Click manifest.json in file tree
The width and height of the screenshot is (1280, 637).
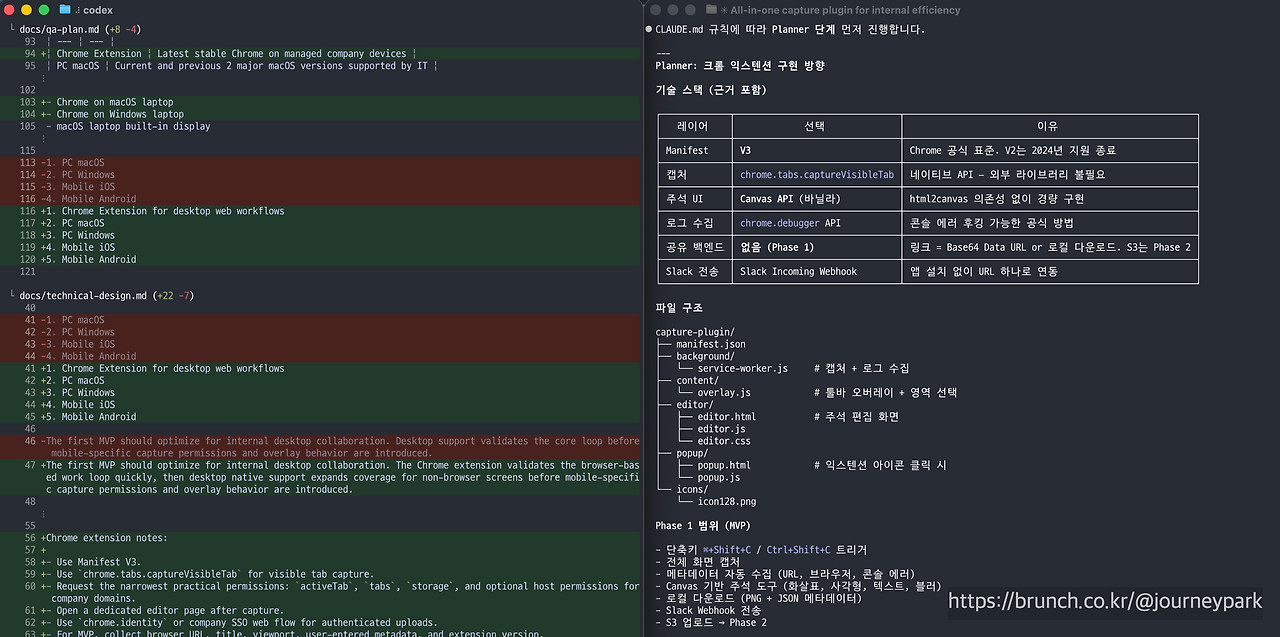pos(710,344)
